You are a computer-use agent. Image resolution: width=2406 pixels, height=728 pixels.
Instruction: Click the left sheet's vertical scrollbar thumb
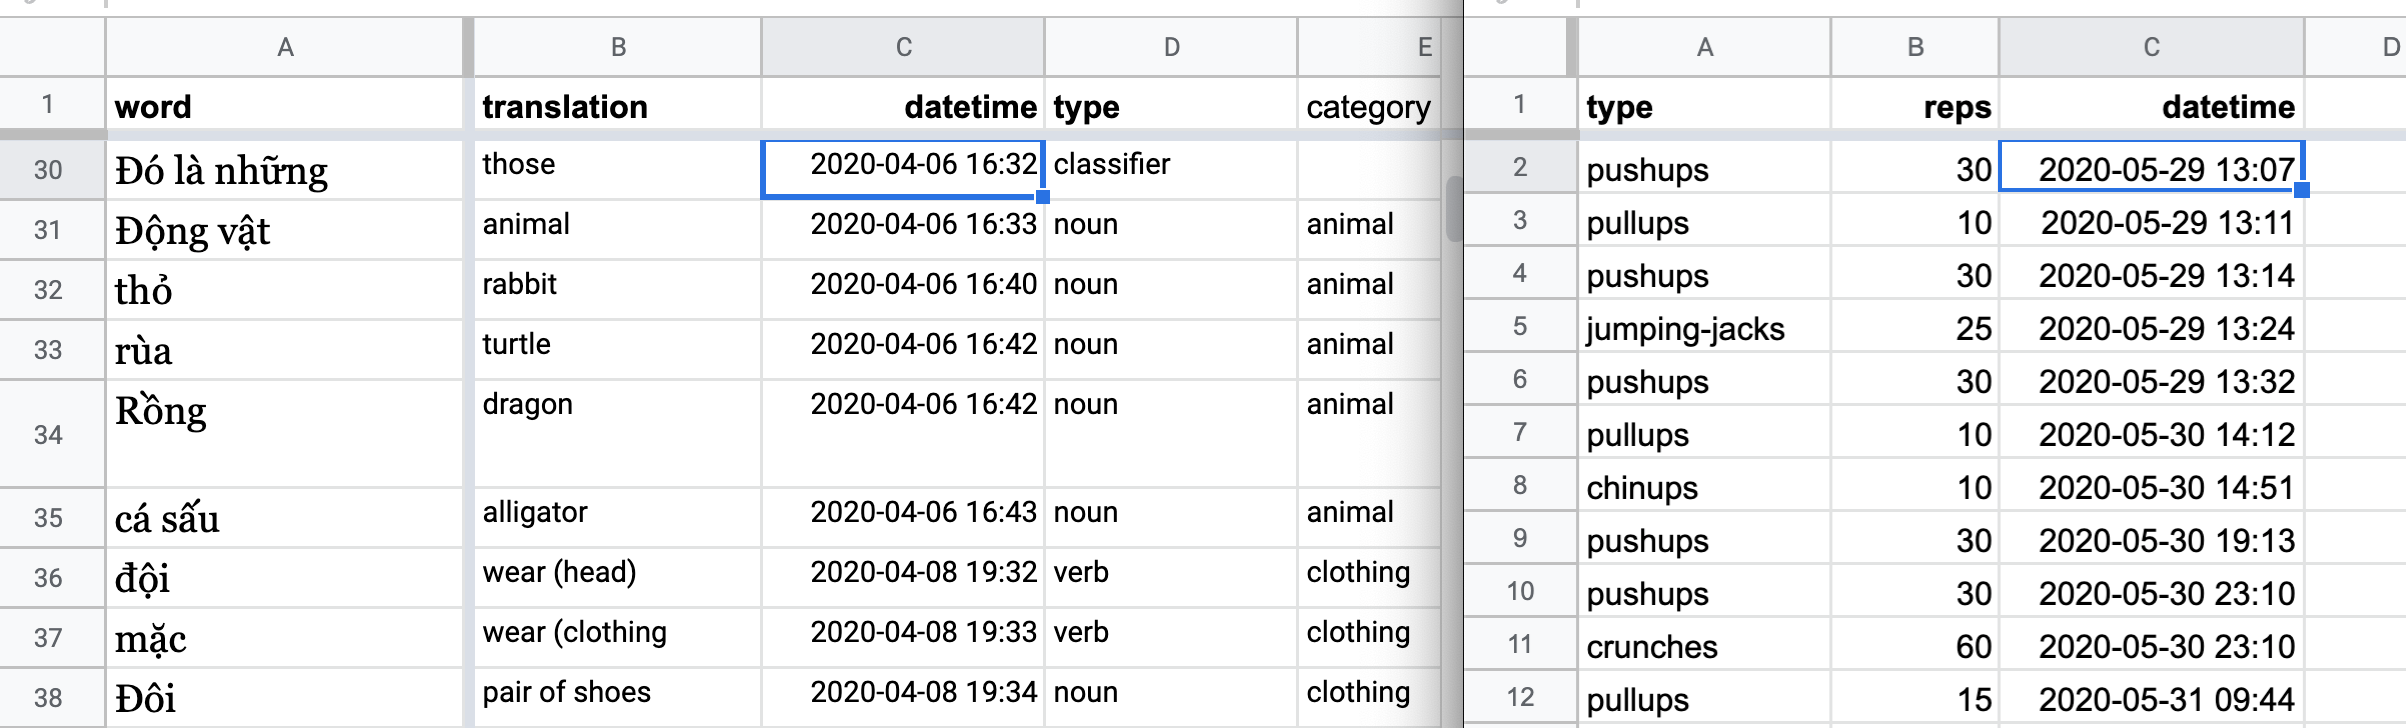tap(1453, 208)
